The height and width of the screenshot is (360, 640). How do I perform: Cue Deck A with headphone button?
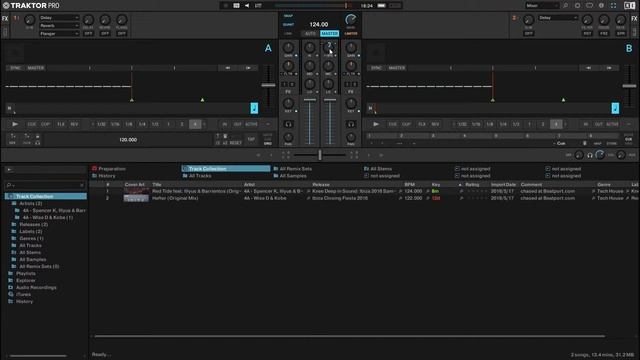pyautogui.click(x=288, y=124)
